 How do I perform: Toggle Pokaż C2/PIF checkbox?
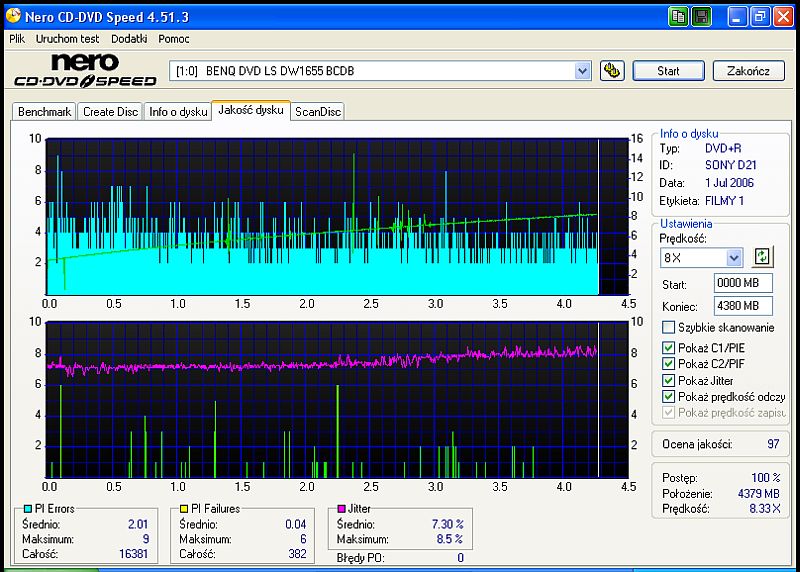click(x=668, y=364)
